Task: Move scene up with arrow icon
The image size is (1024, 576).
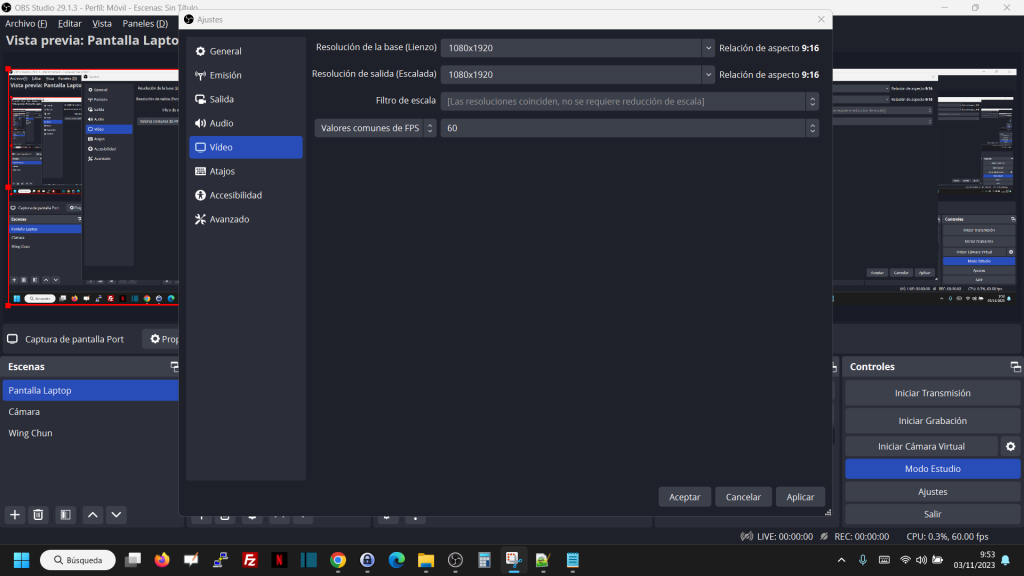Action: (x=93, y=515)
